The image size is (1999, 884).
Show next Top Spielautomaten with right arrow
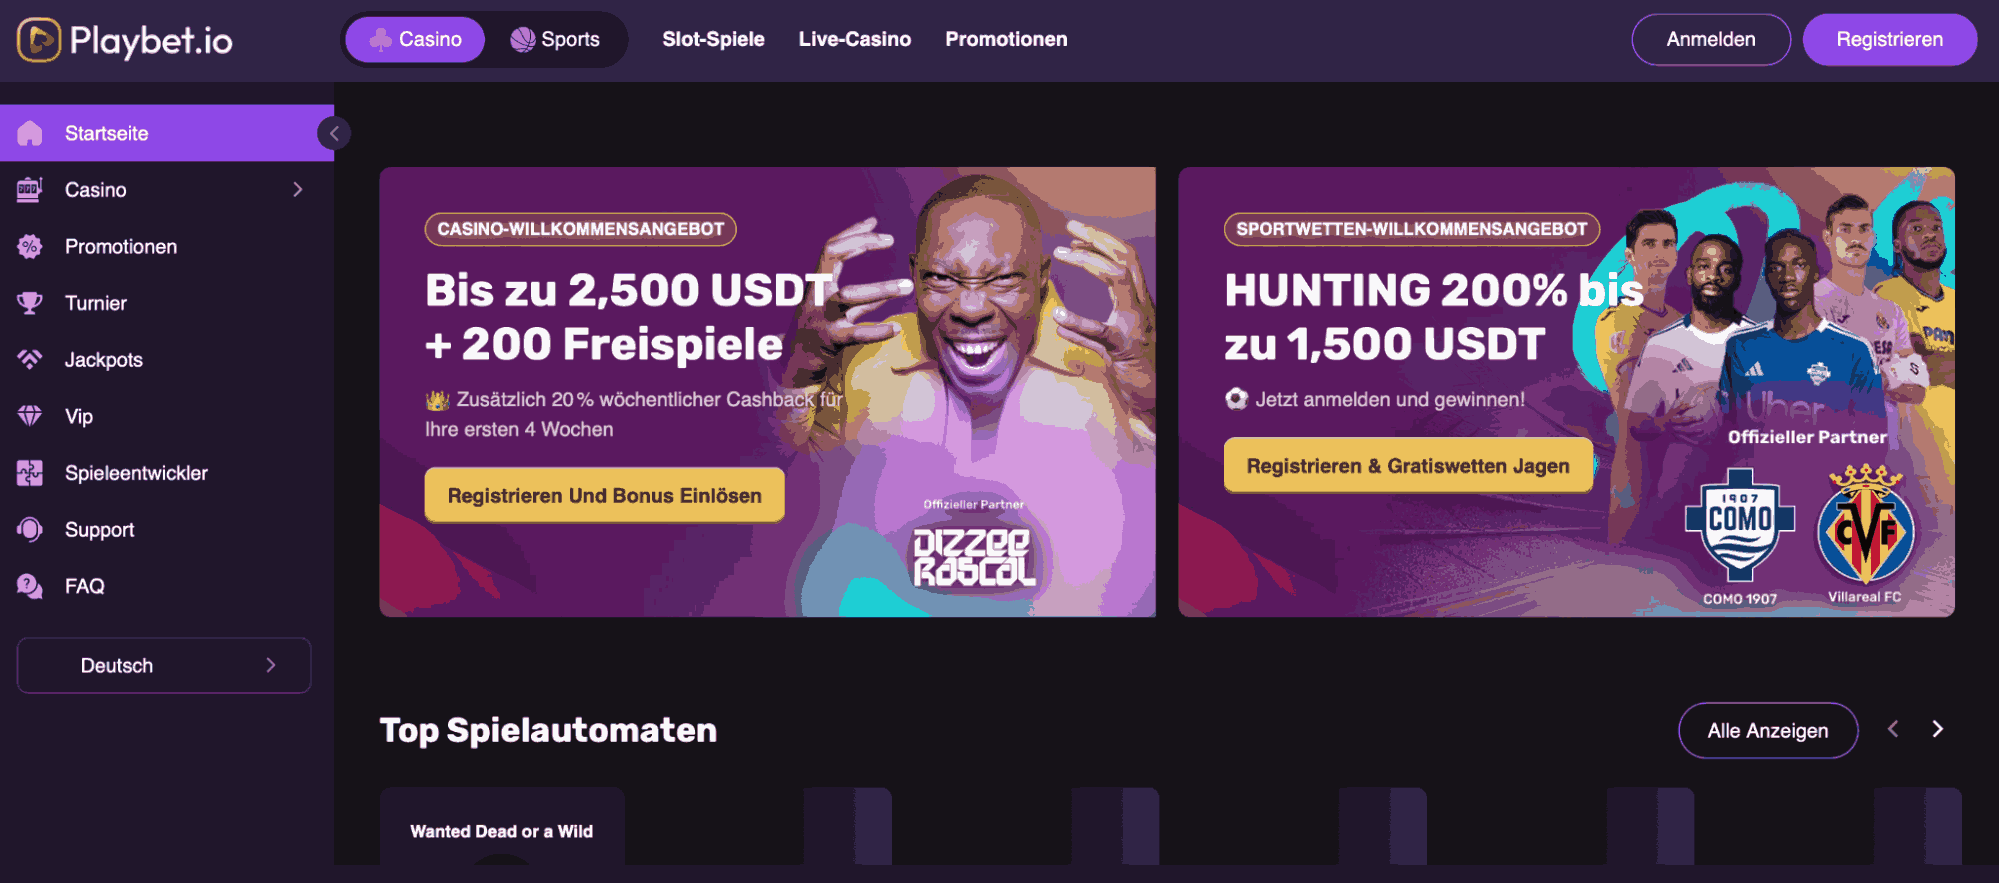tap(1937, 730)
